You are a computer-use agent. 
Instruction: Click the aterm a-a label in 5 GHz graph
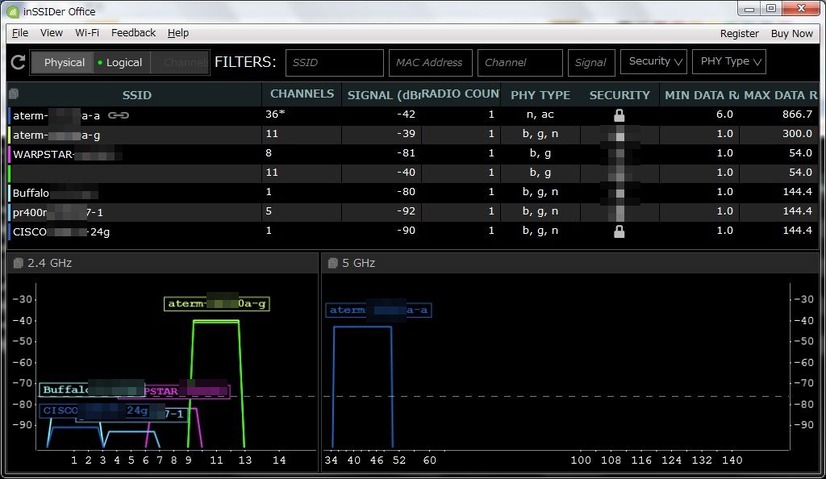pos(379,310)
